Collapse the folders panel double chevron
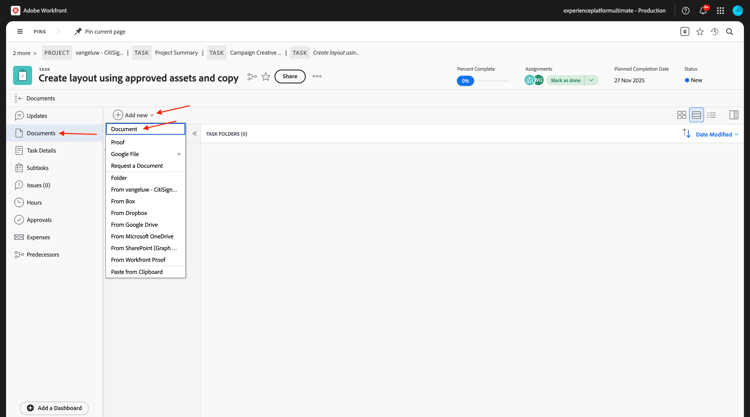The image size is (750, 417). [x=194, y=134]
